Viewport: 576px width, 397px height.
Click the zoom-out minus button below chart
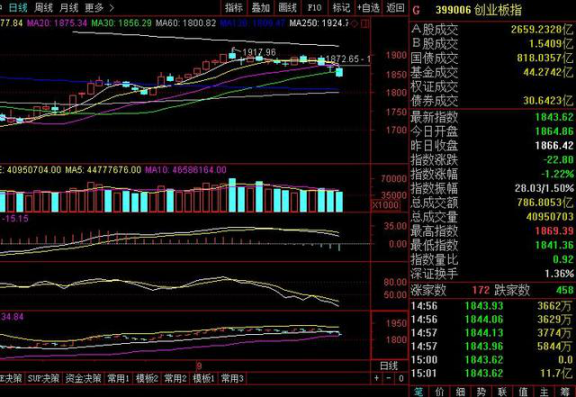coord(388,378)
